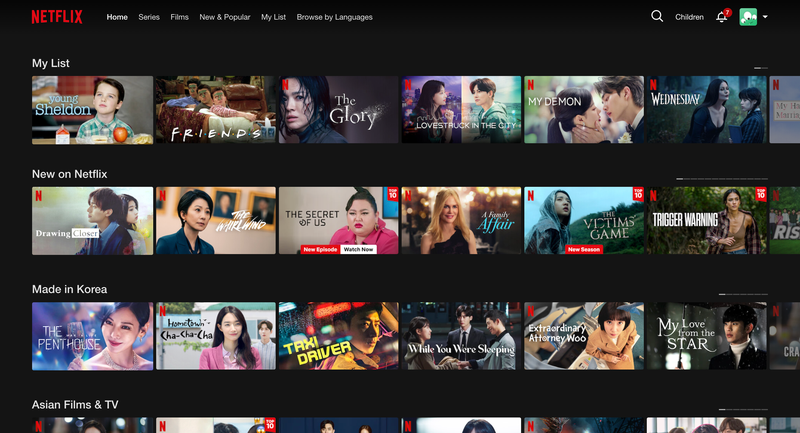The height and width of the screenshot is (433, 800).
Task: Open the Trigger Warning thumbnail
Action: coord(707,220)
